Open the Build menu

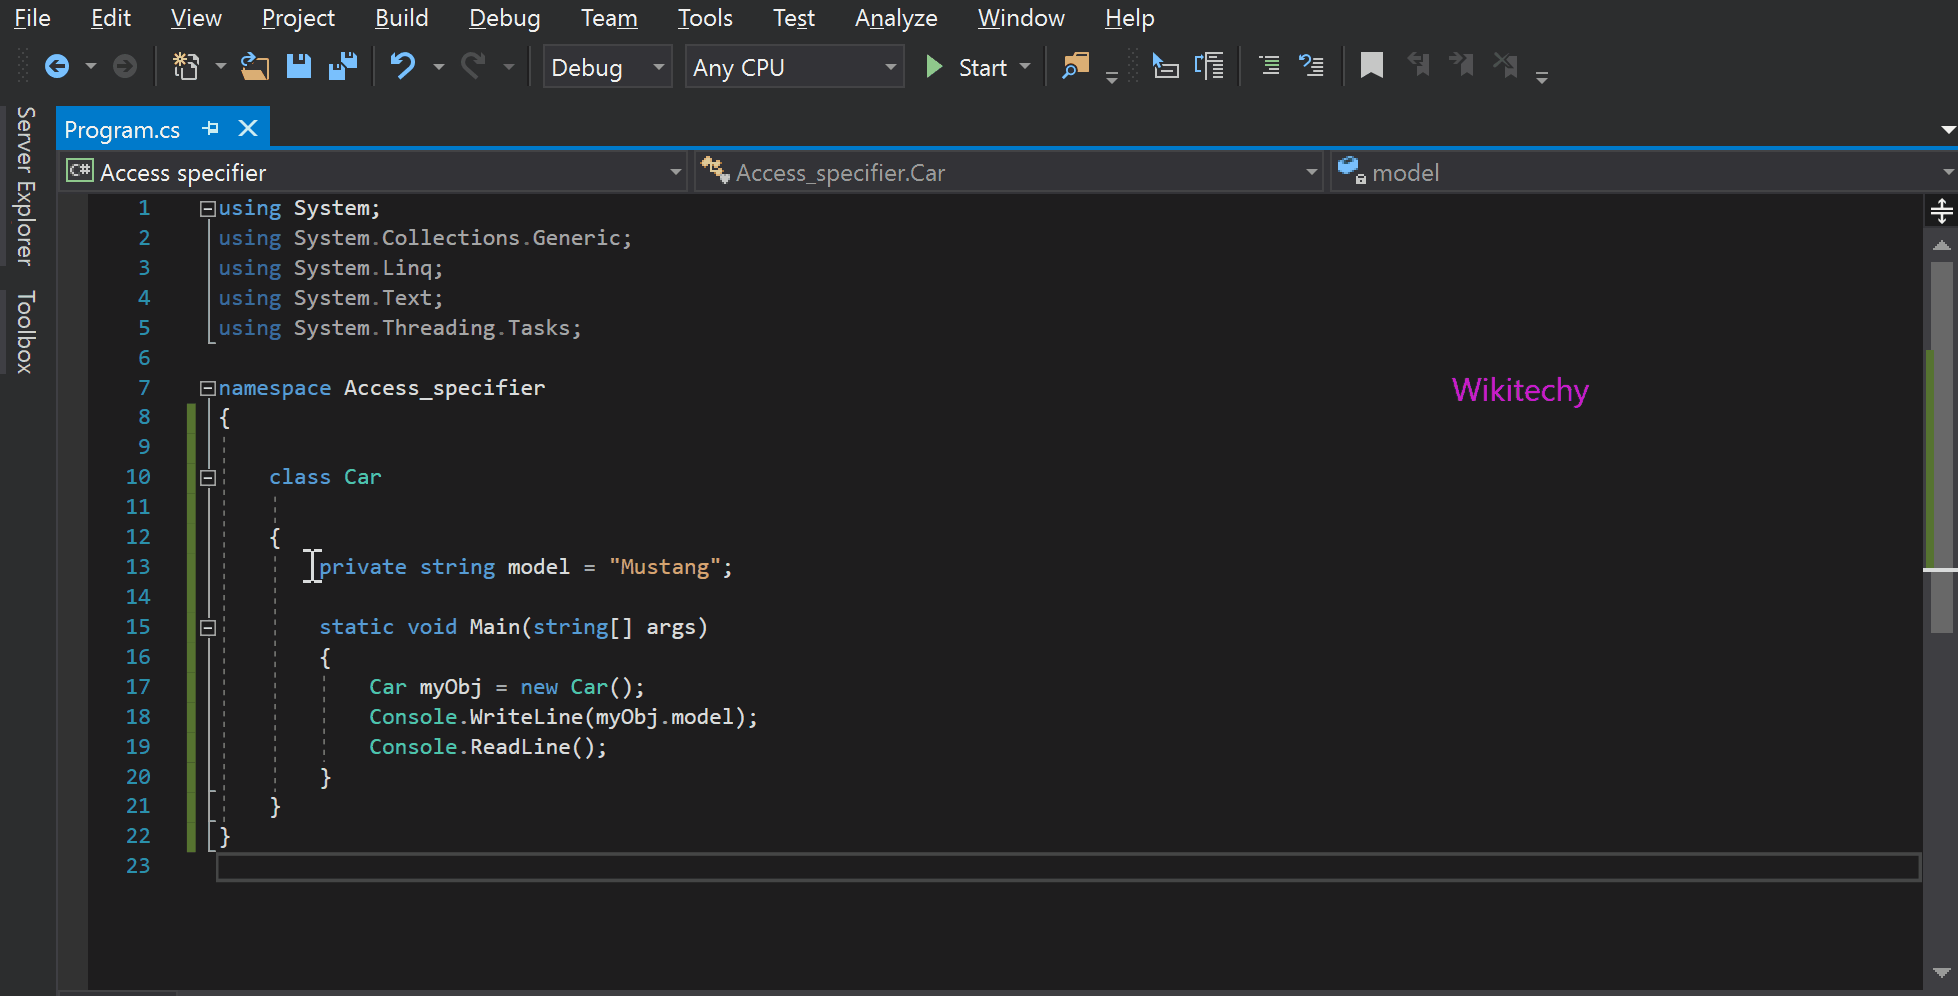401,18
